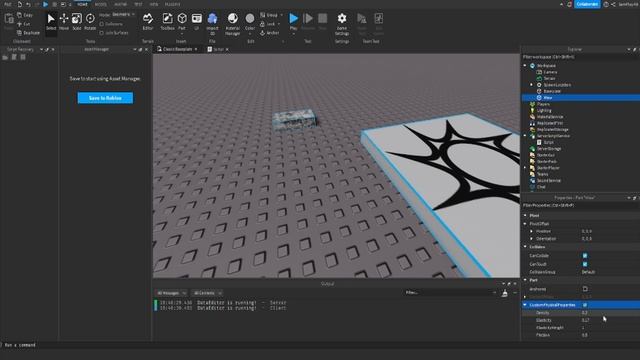Select Script under ServerScriptService

click(x=548, y=142)
